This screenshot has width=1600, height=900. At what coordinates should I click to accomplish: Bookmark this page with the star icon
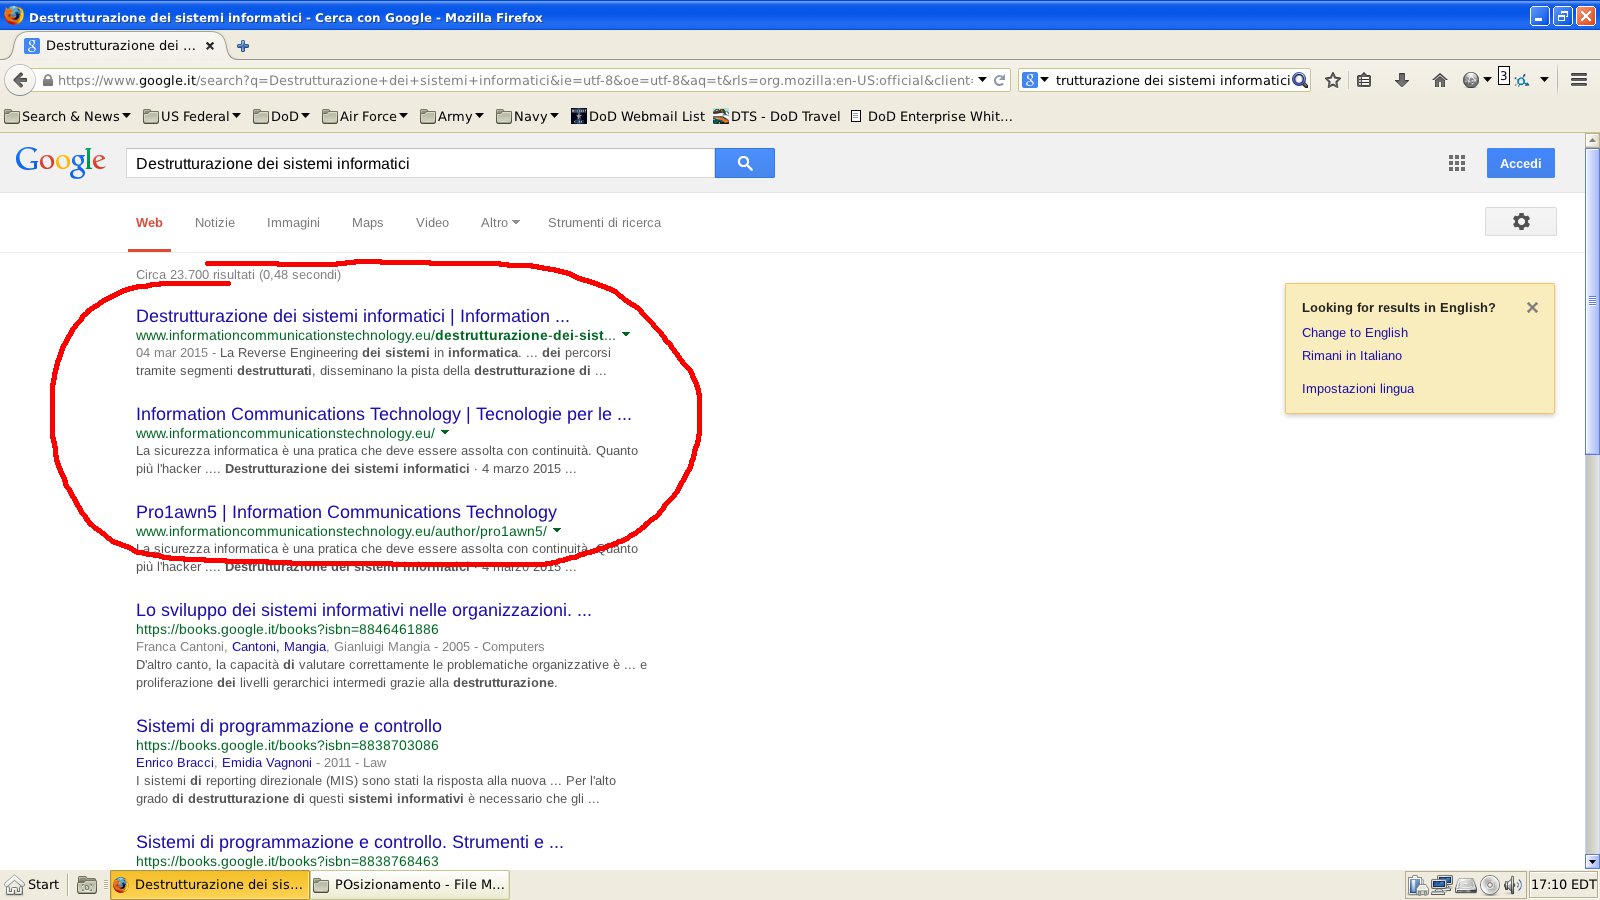pyautogui.click(x=1333, y=80)
